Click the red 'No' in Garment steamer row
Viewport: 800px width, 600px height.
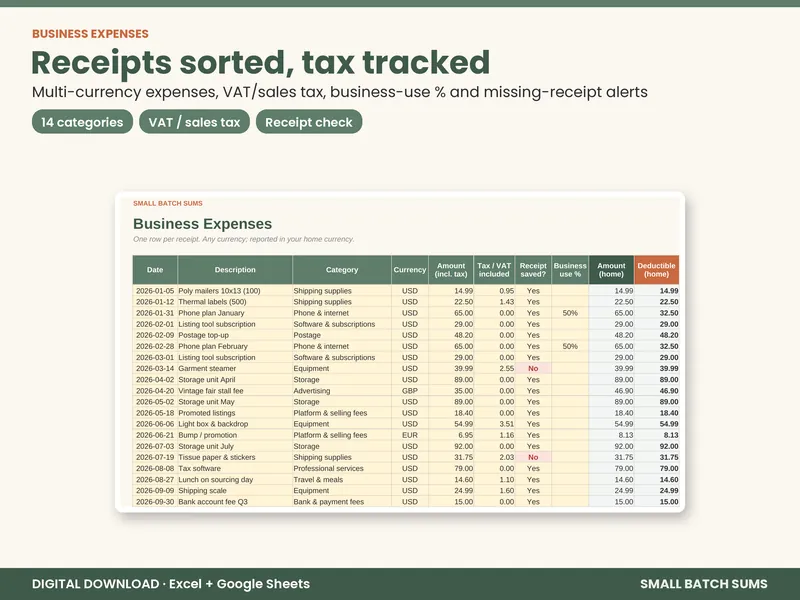click(x=533, y=368)
